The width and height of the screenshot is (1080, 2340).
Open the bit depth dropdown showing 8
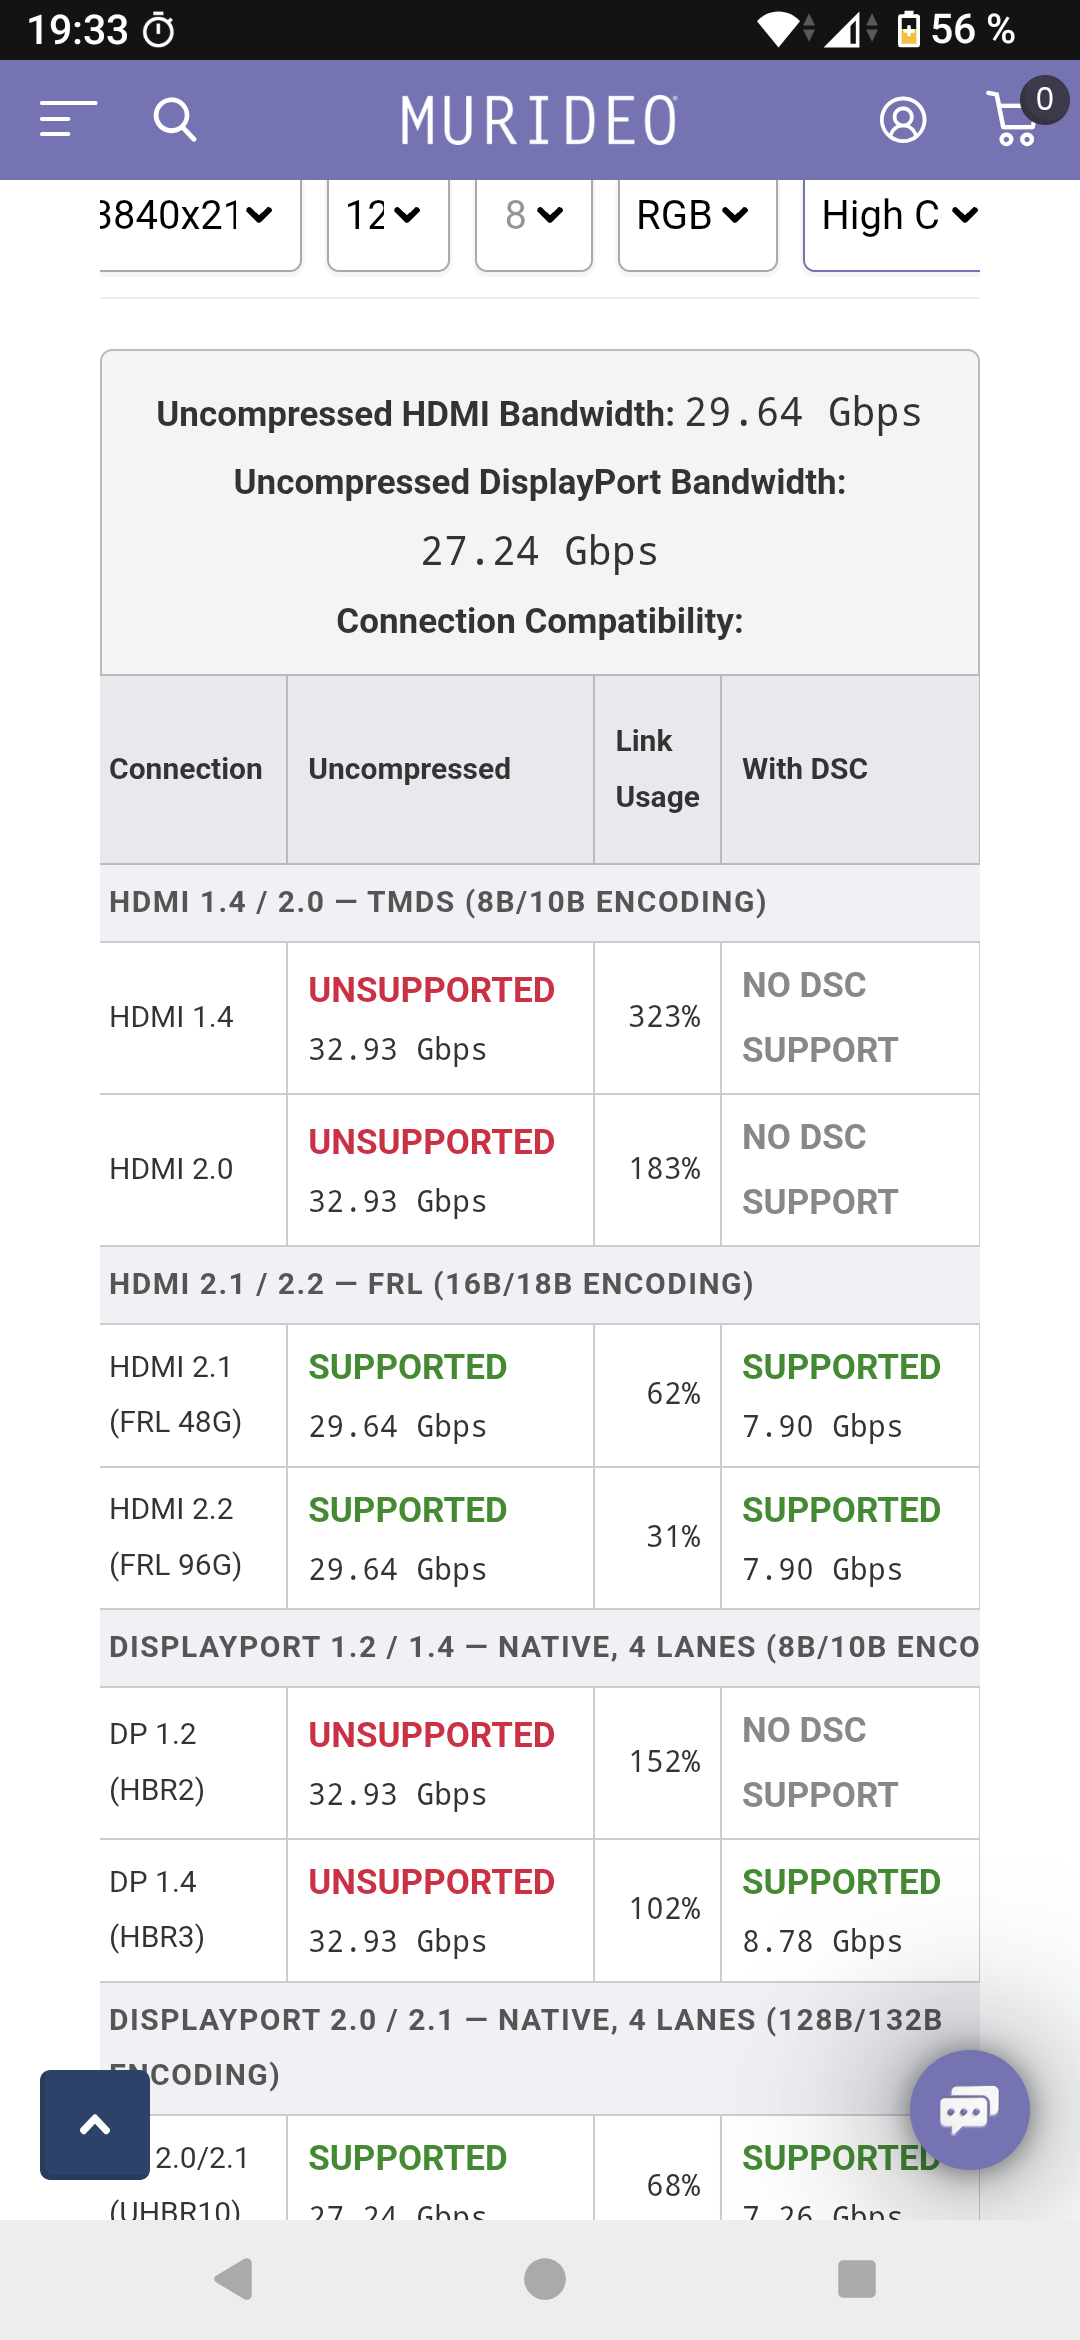click(534, 222)
